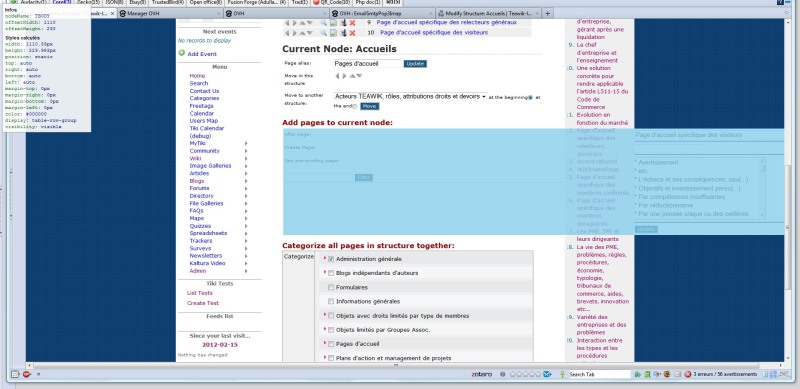
Task: Delete the row 9 relecteurs généraux page
Action: [352, 22]
